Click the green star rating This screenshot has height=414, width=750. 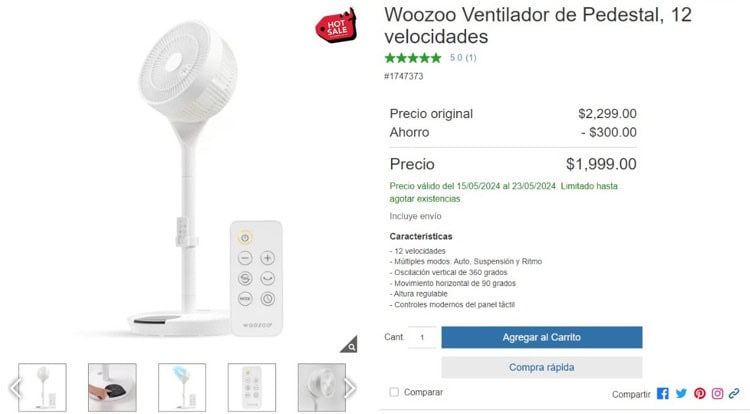[x=413, y=58]
